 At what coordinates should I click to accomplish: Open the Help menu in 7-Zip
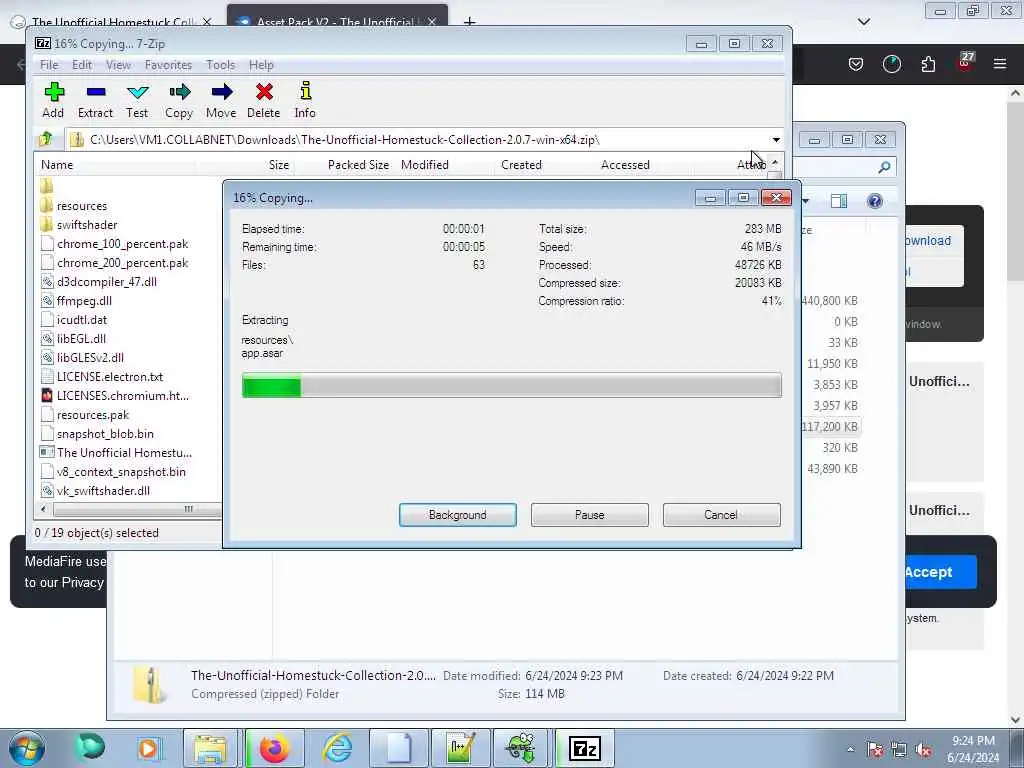[261, 65]
